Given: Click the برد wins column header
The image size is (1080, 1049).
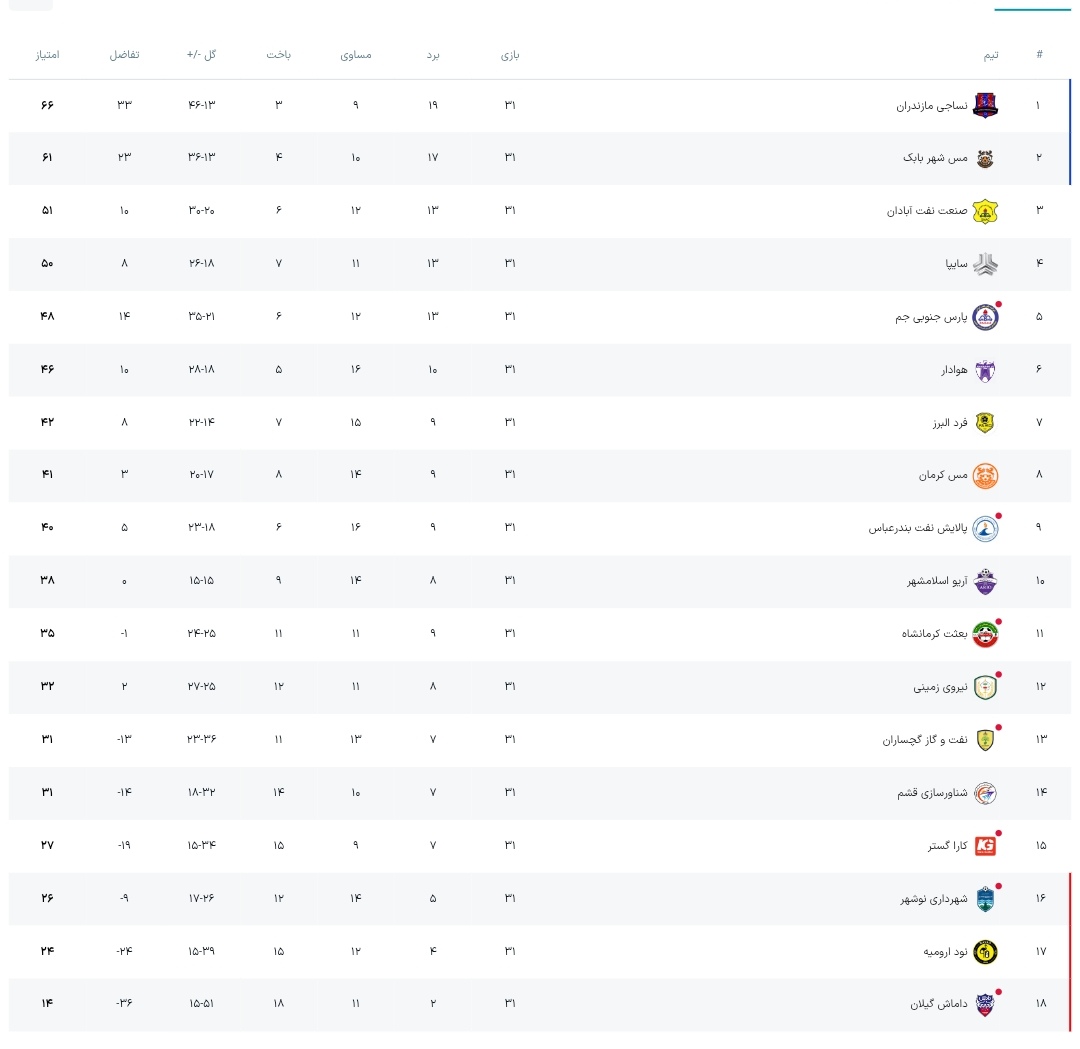Looking at the screenshot, I should (x=433, y=55).
